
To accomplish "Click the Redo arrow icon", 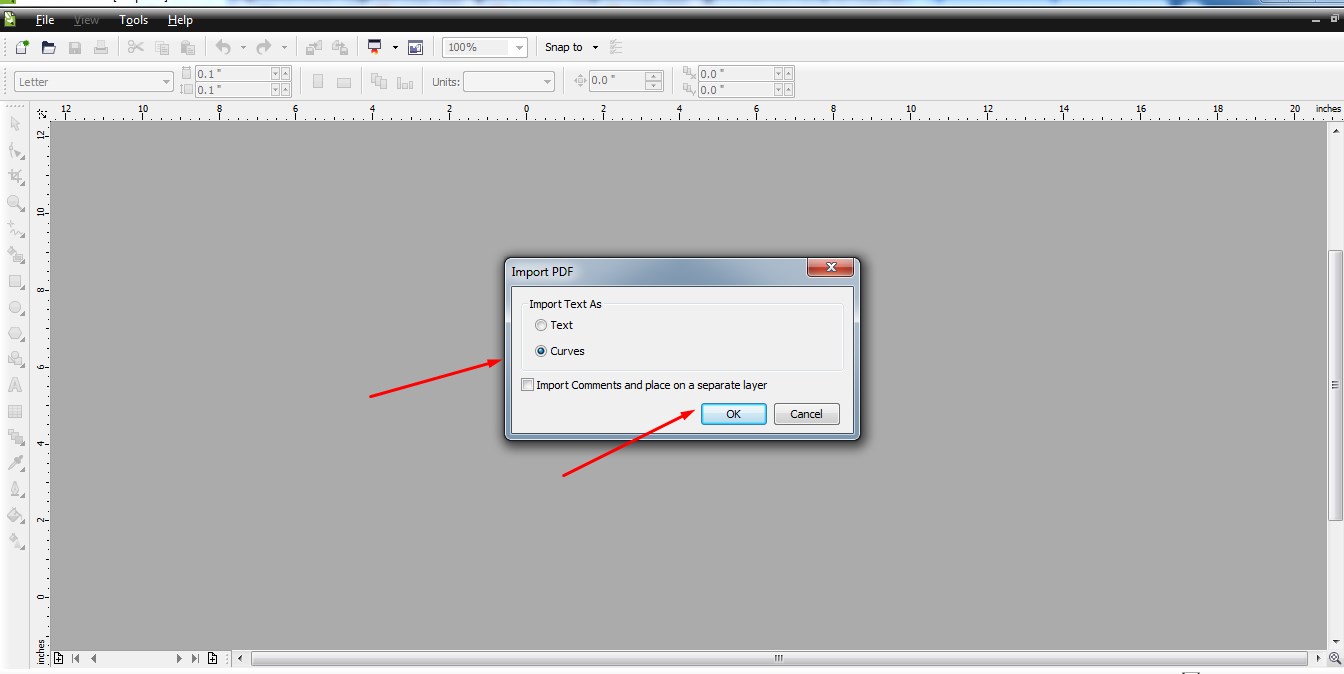I will coord(264,47).
